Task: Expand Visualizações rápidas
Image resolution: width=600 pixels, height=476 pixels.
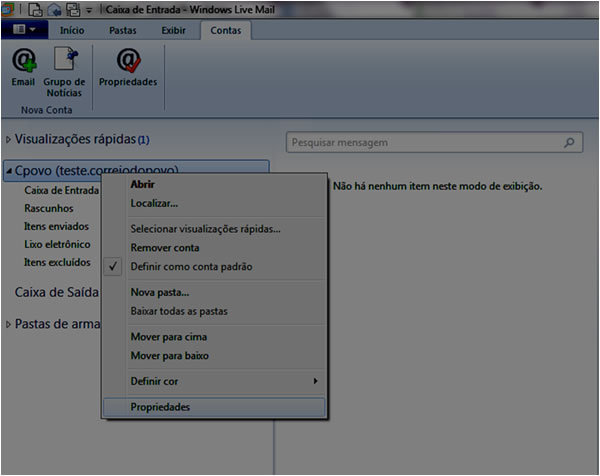Action: pyautogui.click(x=8, y=140)
